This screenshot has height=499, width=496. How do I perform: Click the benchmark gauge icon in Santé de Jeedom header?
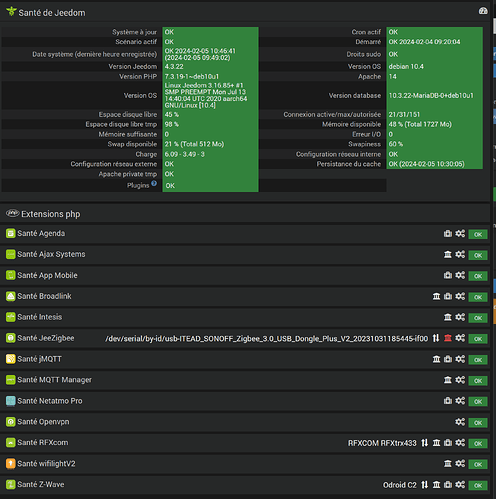483,11
